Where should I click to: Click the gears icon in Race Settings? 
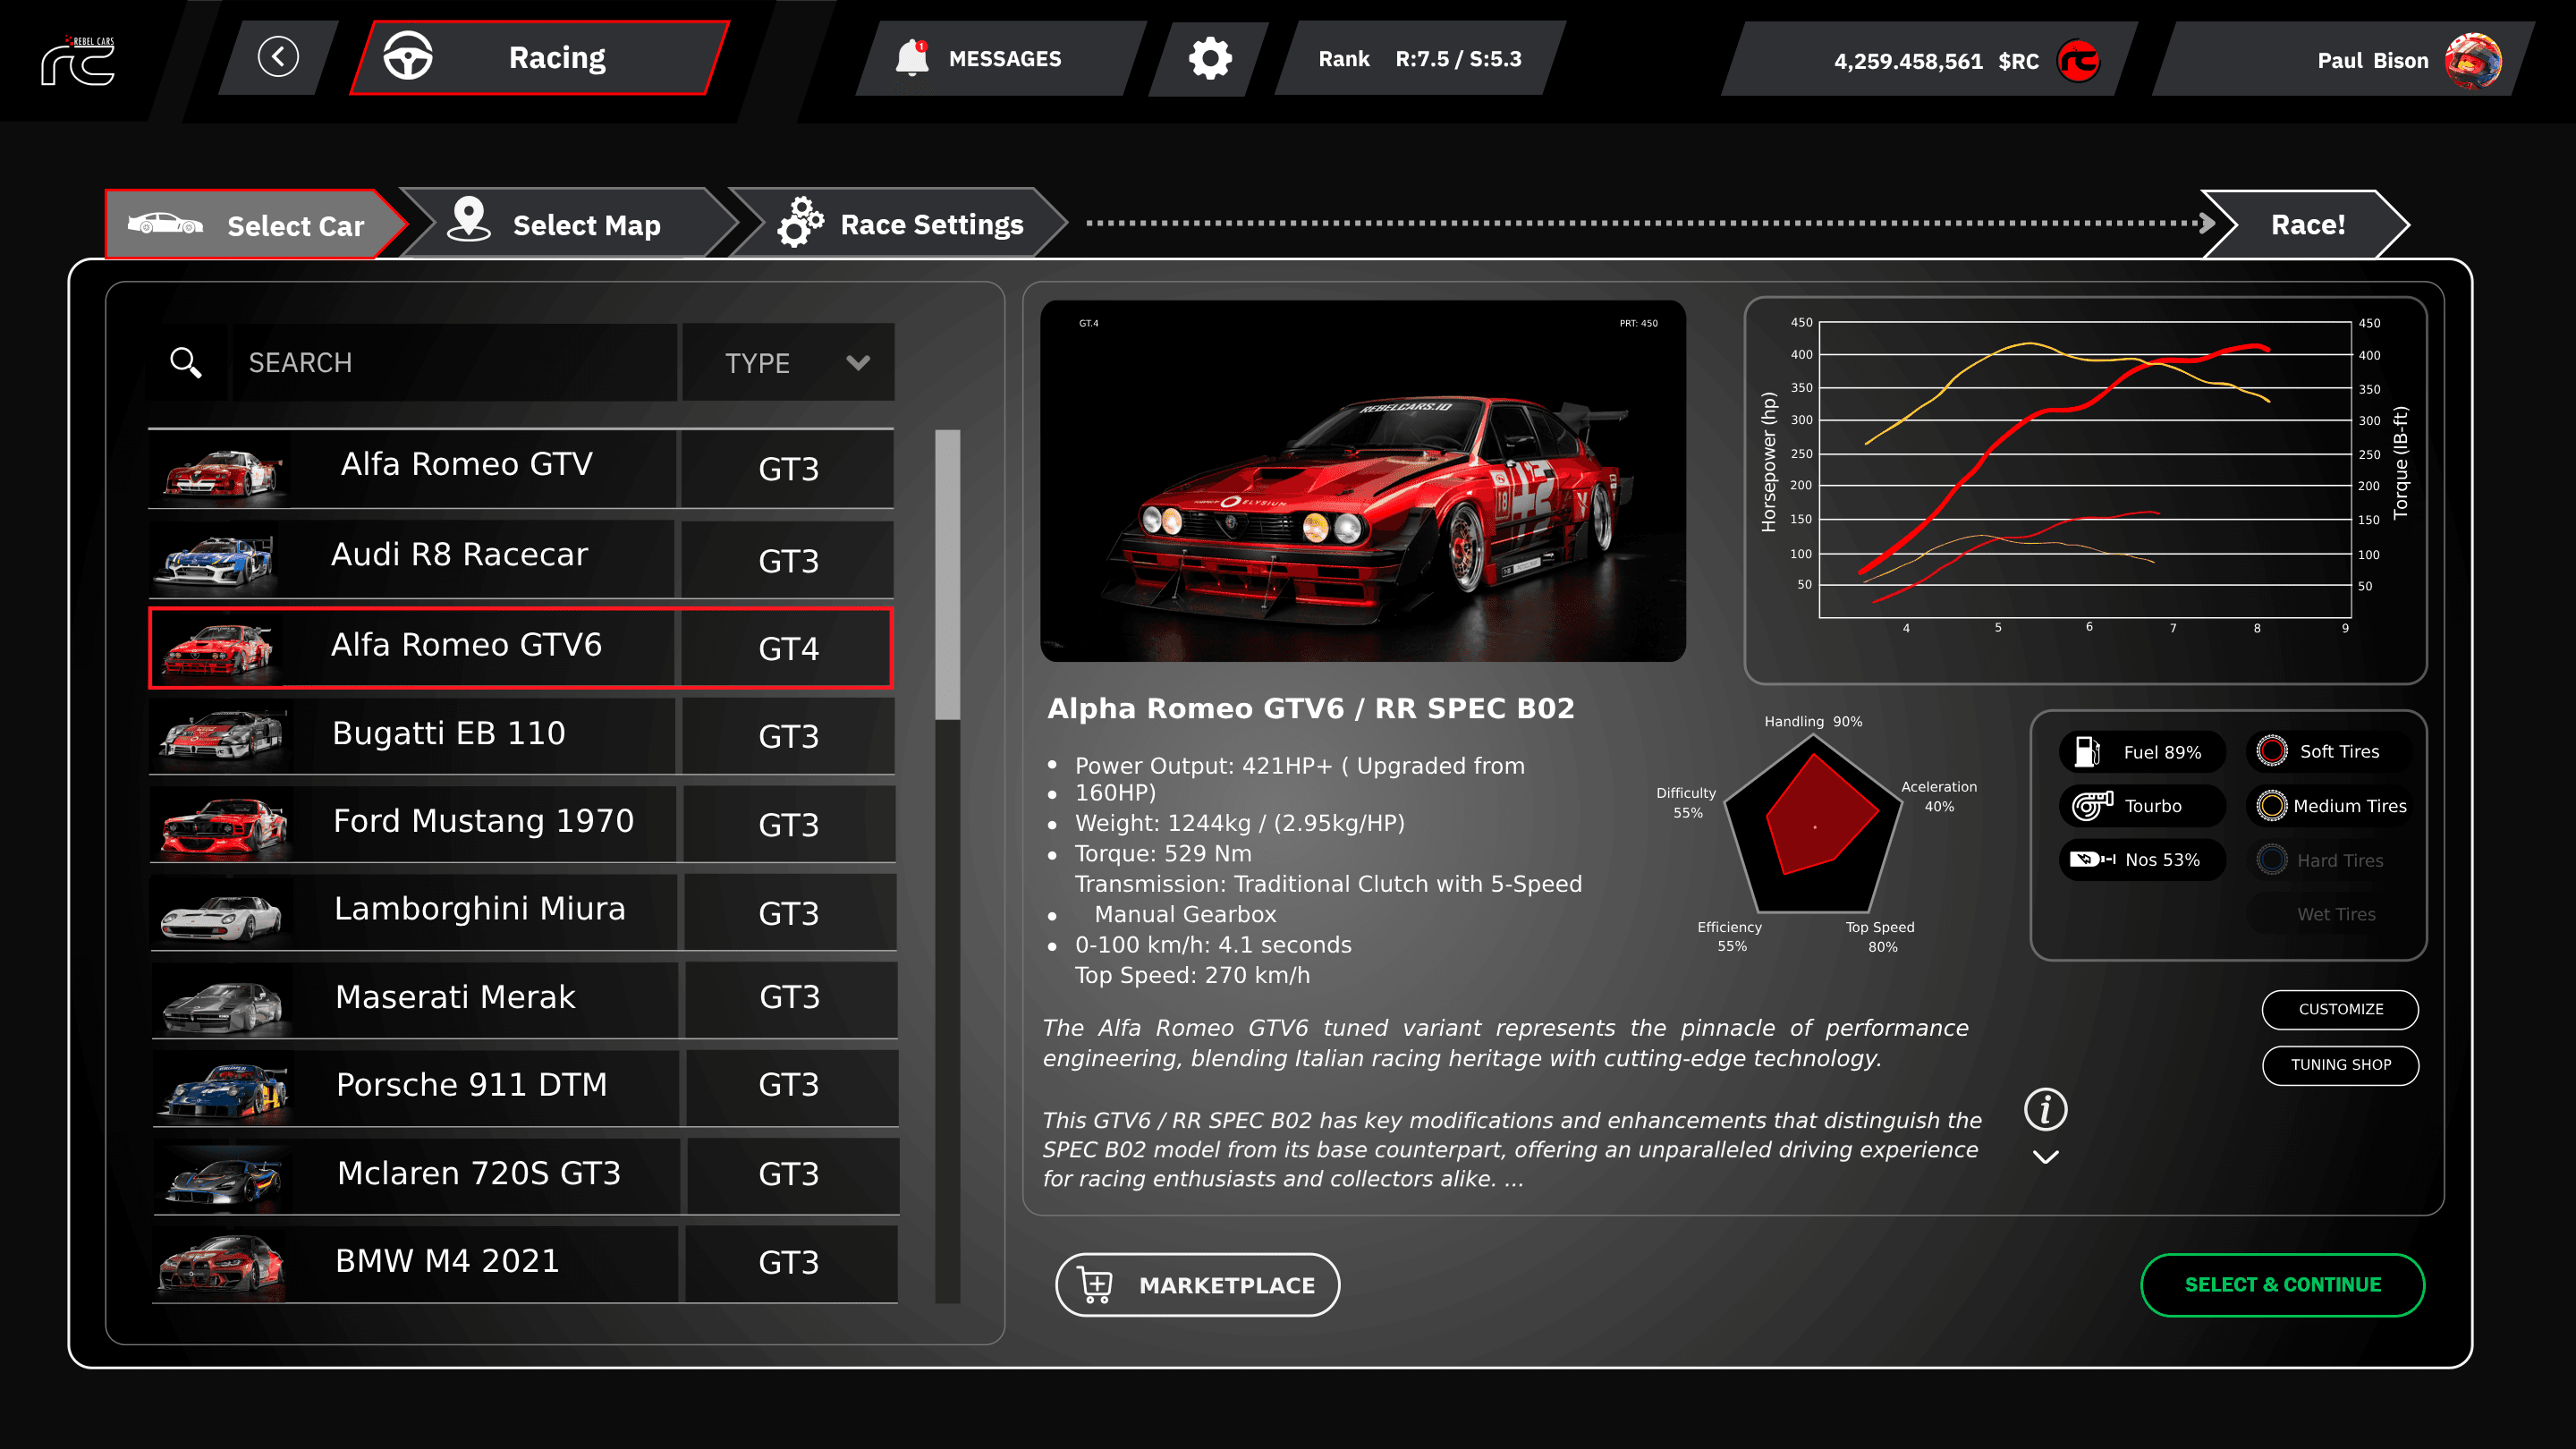(800, 221)
